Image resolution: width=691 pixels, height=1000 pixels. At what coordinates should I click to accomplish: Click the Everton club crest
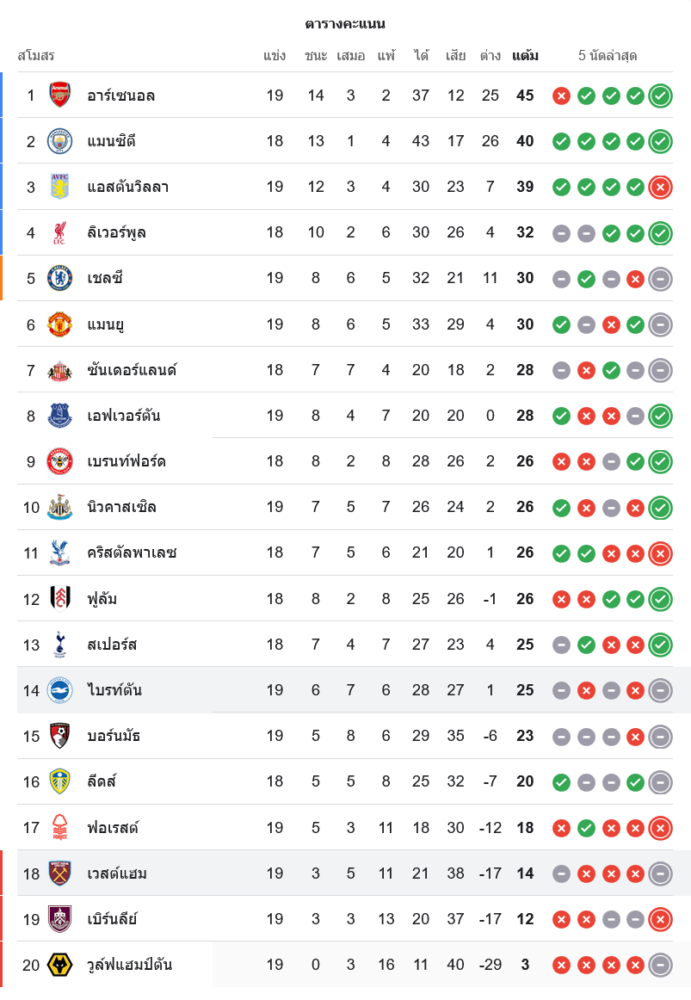pyautogui.click(x=60, y=415)
